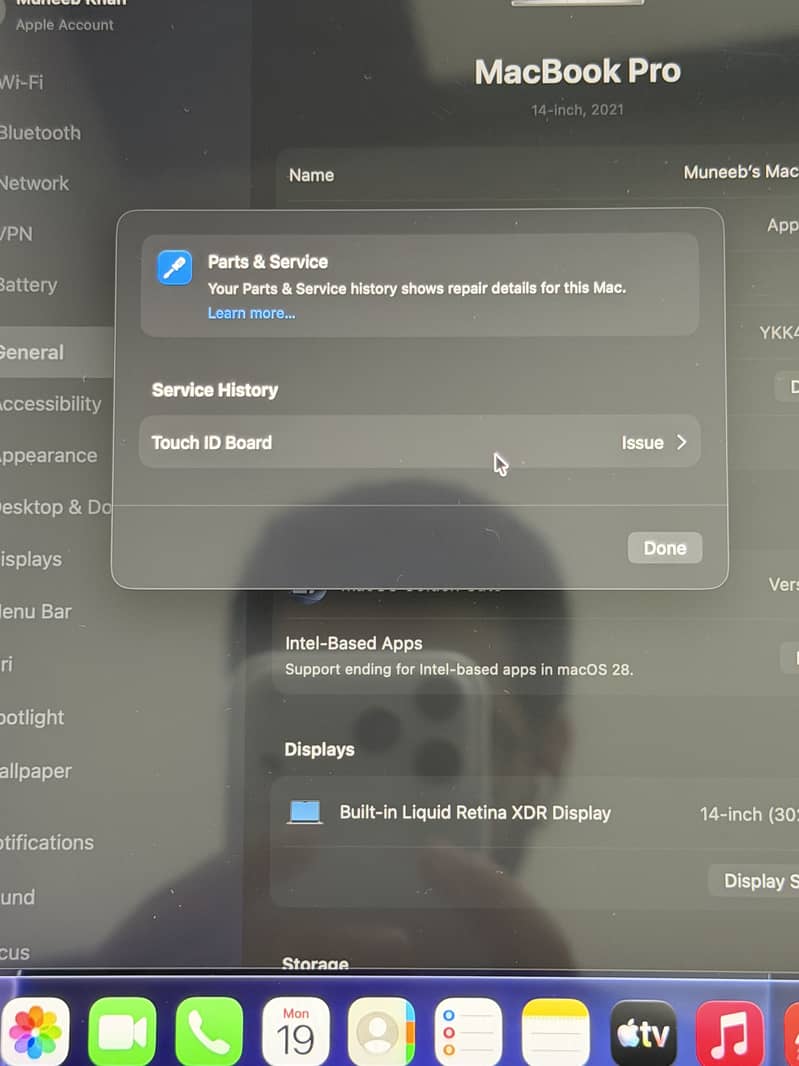This screenshot has width=799, height=1066.
Task: Open Wallpaper settings in sidebar
Action: [35, 771]
